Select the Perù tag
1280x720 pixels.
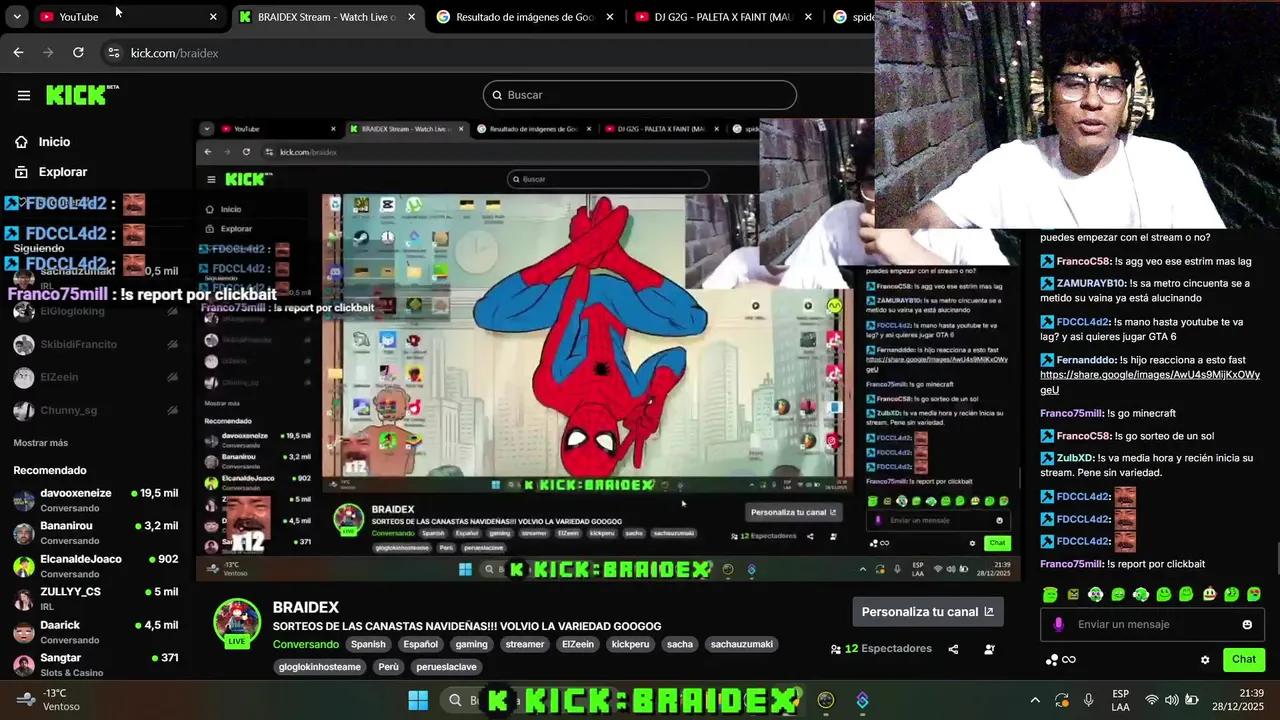pyautogui.click(x=388, y=667)
